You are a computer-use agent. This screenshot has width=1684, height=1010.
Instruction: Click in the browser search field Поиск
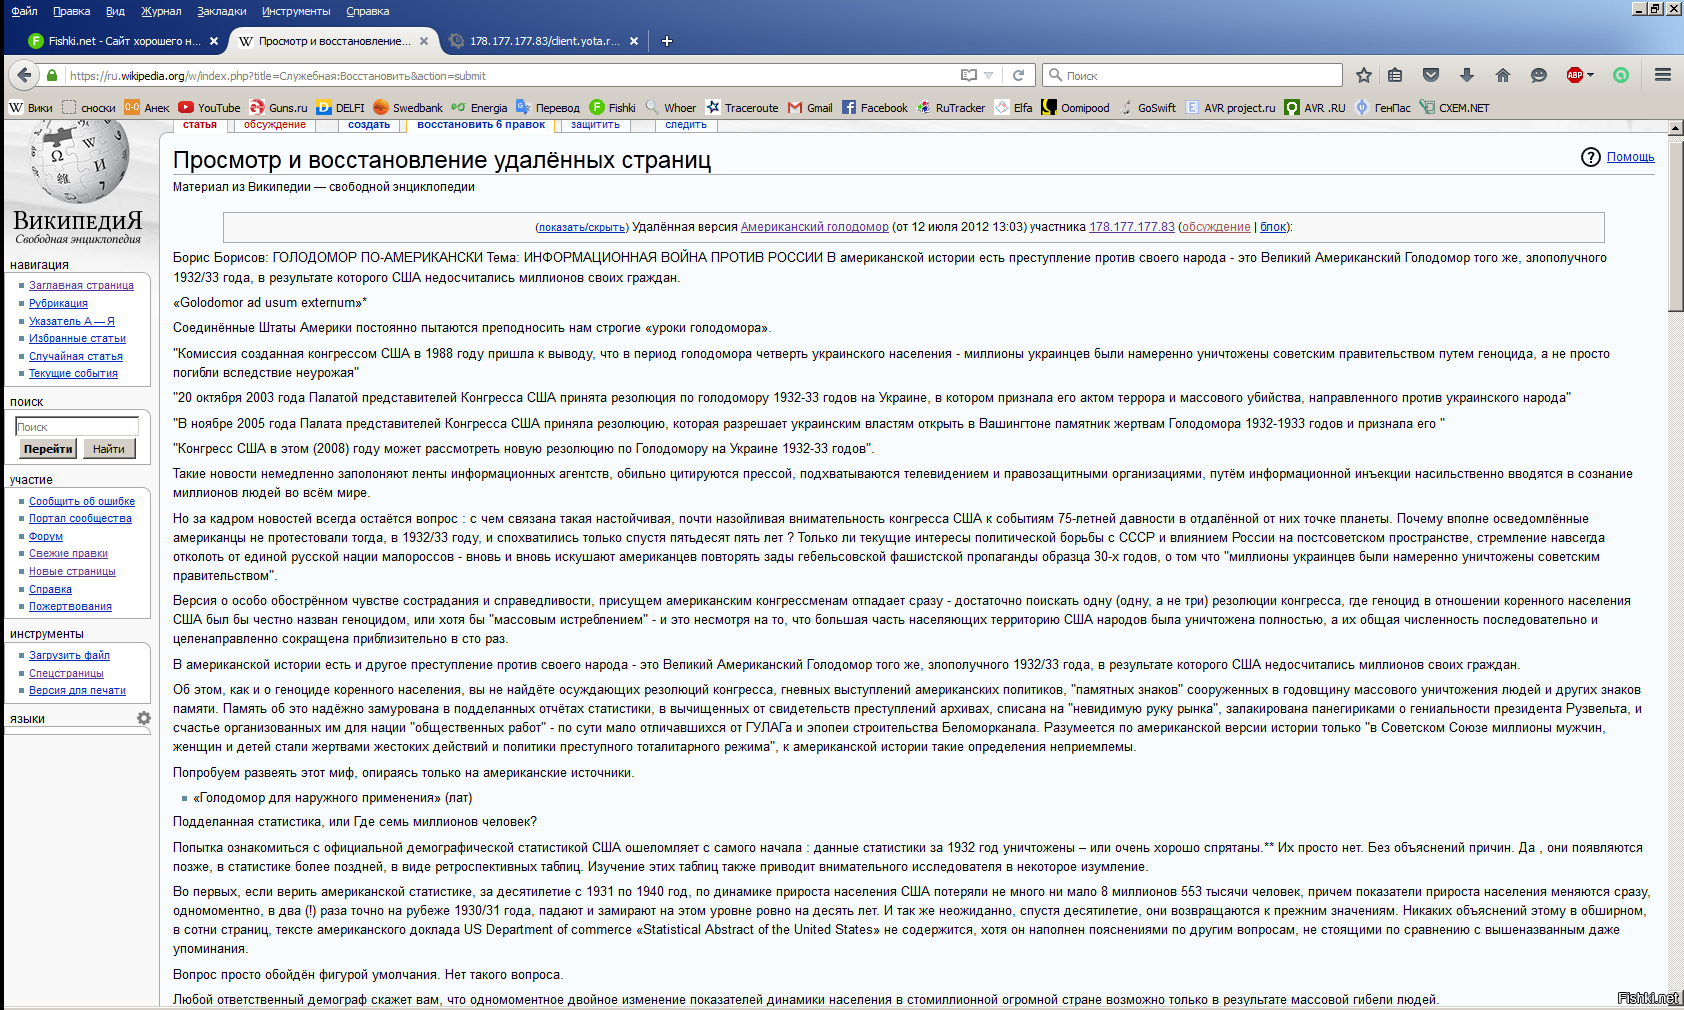[x=1193, y=75]
